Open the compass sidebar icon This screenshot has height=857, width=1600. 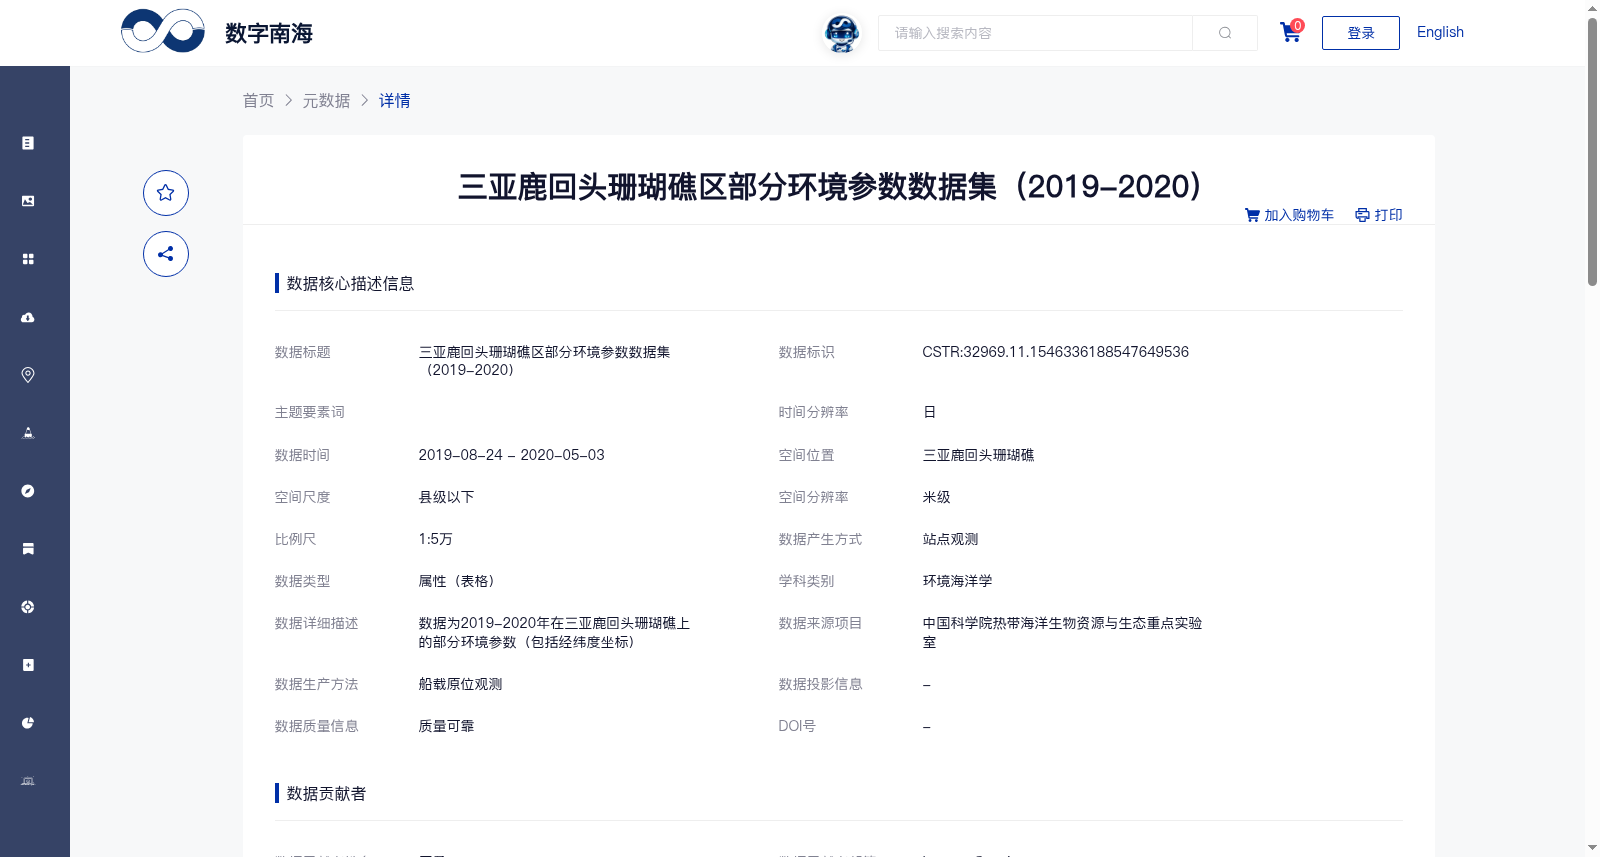[x=28, y=491]
